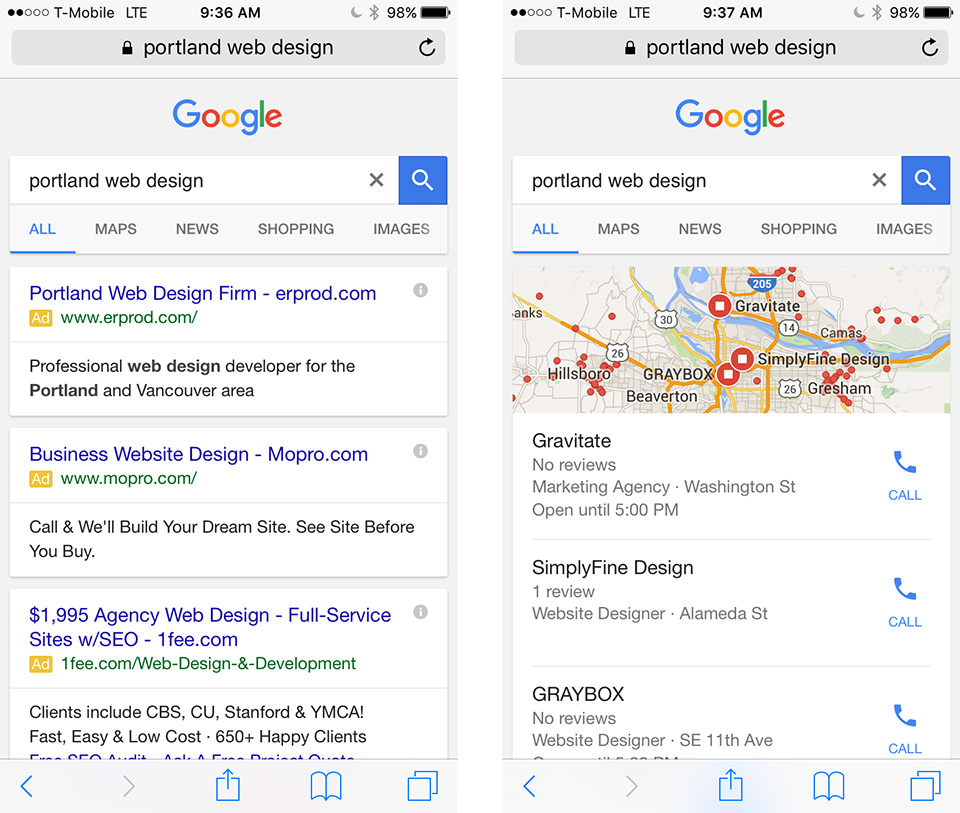Clear search text in left phone search box
The height and width of the screenshot is (813, 960).
(x=377, y=180)
